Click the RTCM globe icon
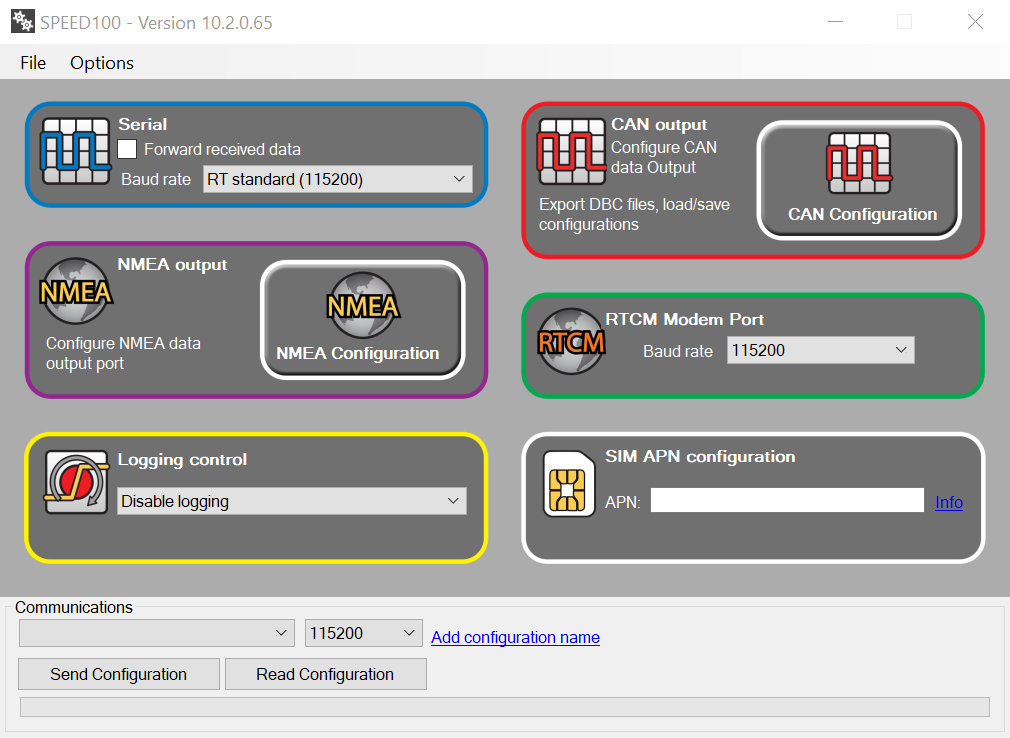This screenshot has height=738, width=1010. pyautogui.click(x=572, y=342)
